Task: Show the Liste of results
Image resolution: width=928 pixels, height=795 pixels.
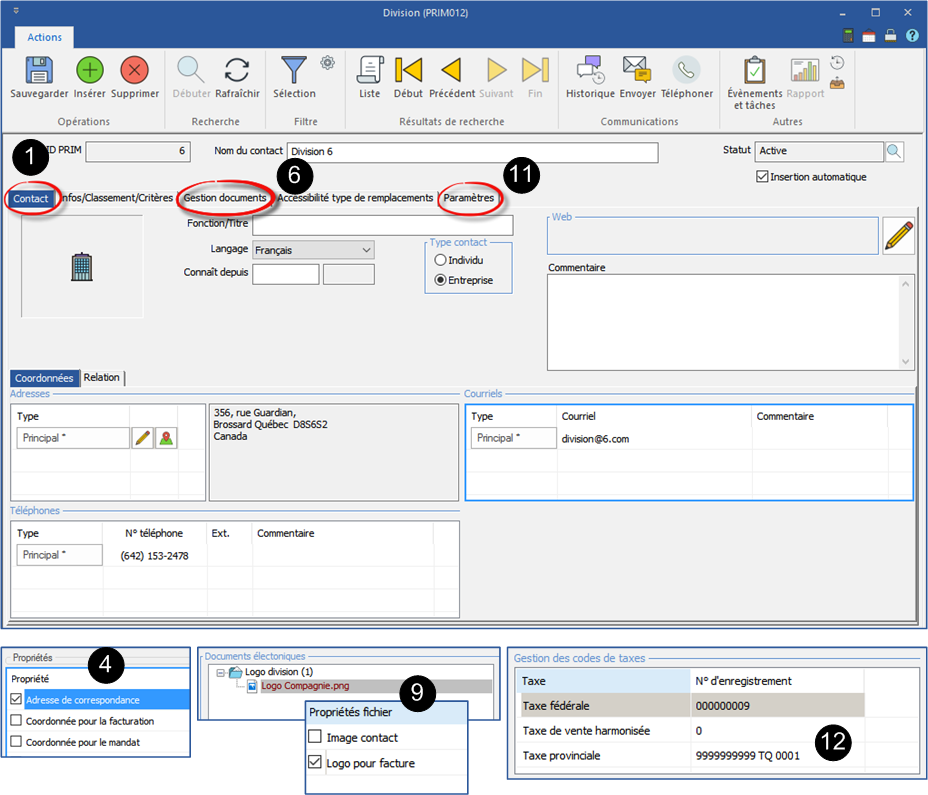Action: pyautogui.click(x=370, y=70)
